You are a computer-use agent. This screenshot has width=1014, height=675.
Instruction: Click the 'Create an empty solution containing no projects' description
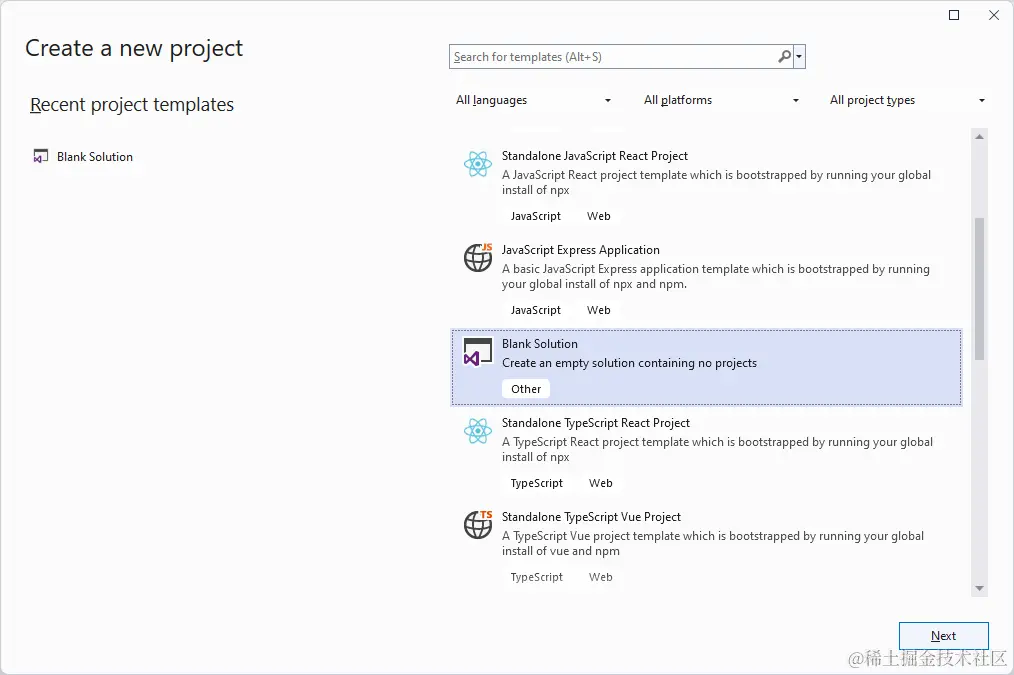point(629,363)
